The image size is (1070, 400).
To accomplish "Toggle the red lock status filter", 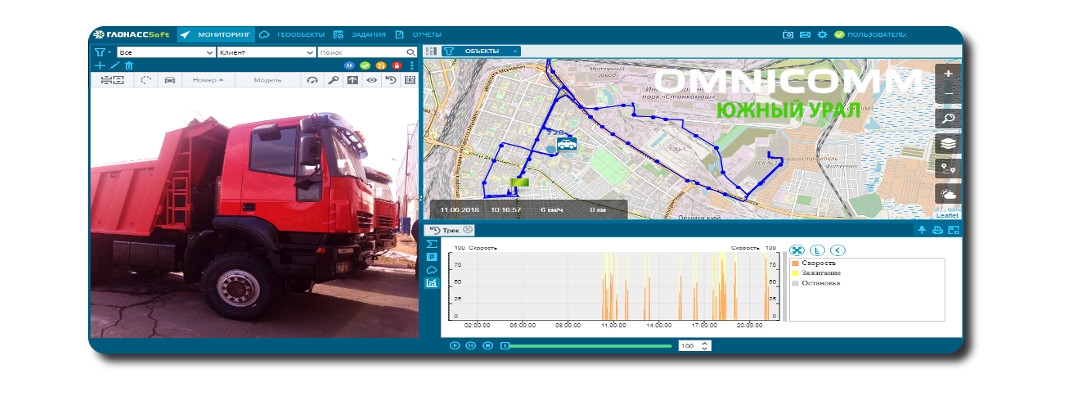I will 396,66.
